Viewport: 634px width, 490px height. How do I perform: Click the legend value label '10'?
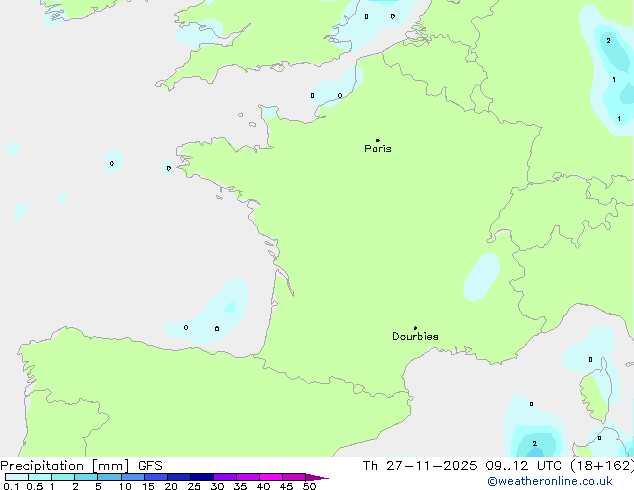[x=125, y=486]
